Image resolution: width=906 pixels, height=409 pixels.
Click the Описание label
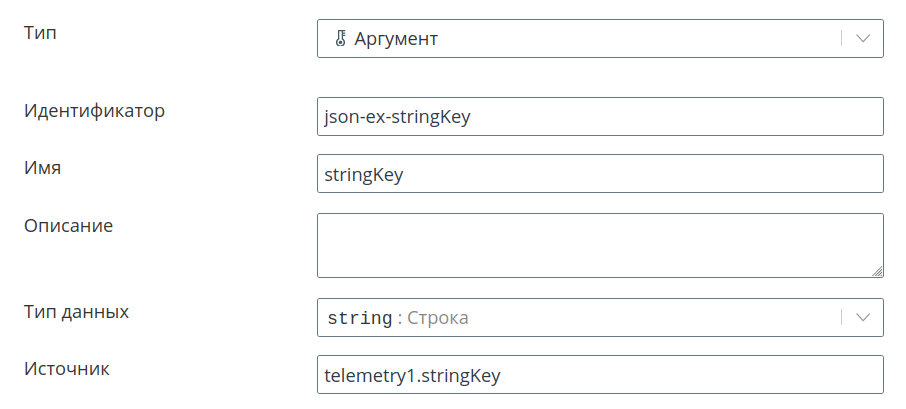click(x=68, y=225)
